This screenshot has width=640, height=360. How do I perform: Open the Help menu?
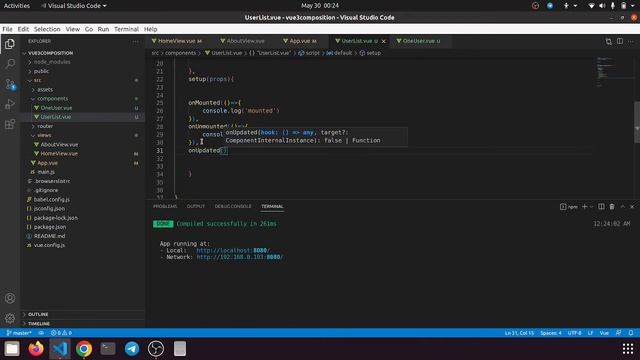pos(150,29)
